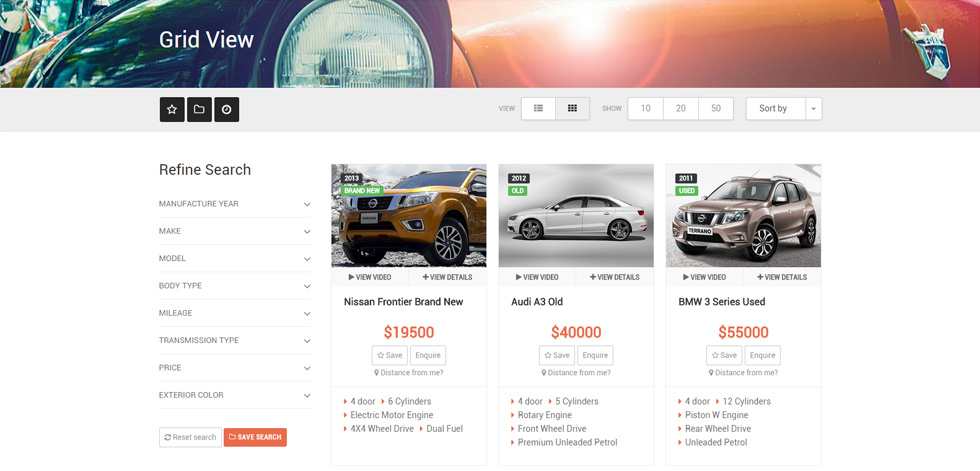
Task: Switch to list view layout
Action: click(538, 109)
